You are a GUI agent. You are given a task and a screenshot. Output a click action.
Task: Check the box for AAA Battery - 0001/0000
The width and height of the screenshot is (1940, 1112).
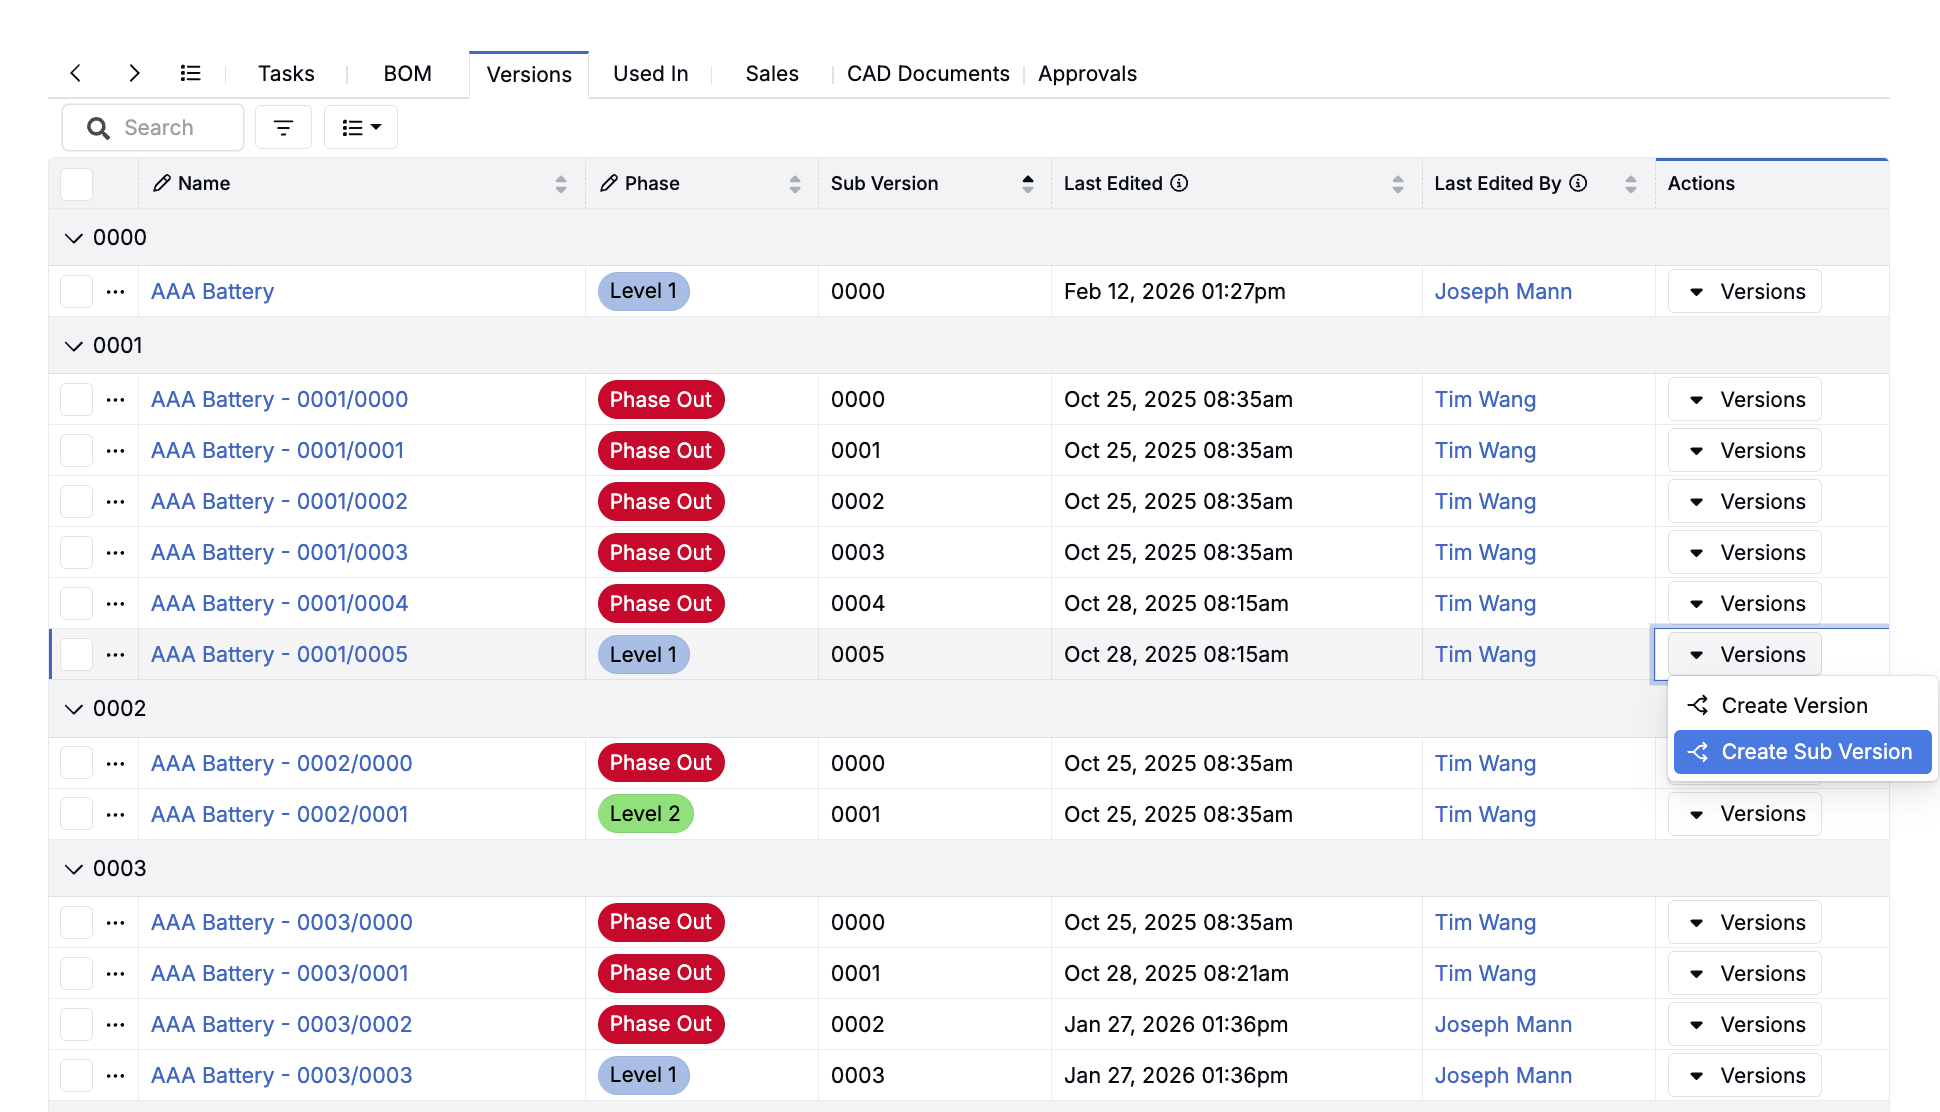77,400
